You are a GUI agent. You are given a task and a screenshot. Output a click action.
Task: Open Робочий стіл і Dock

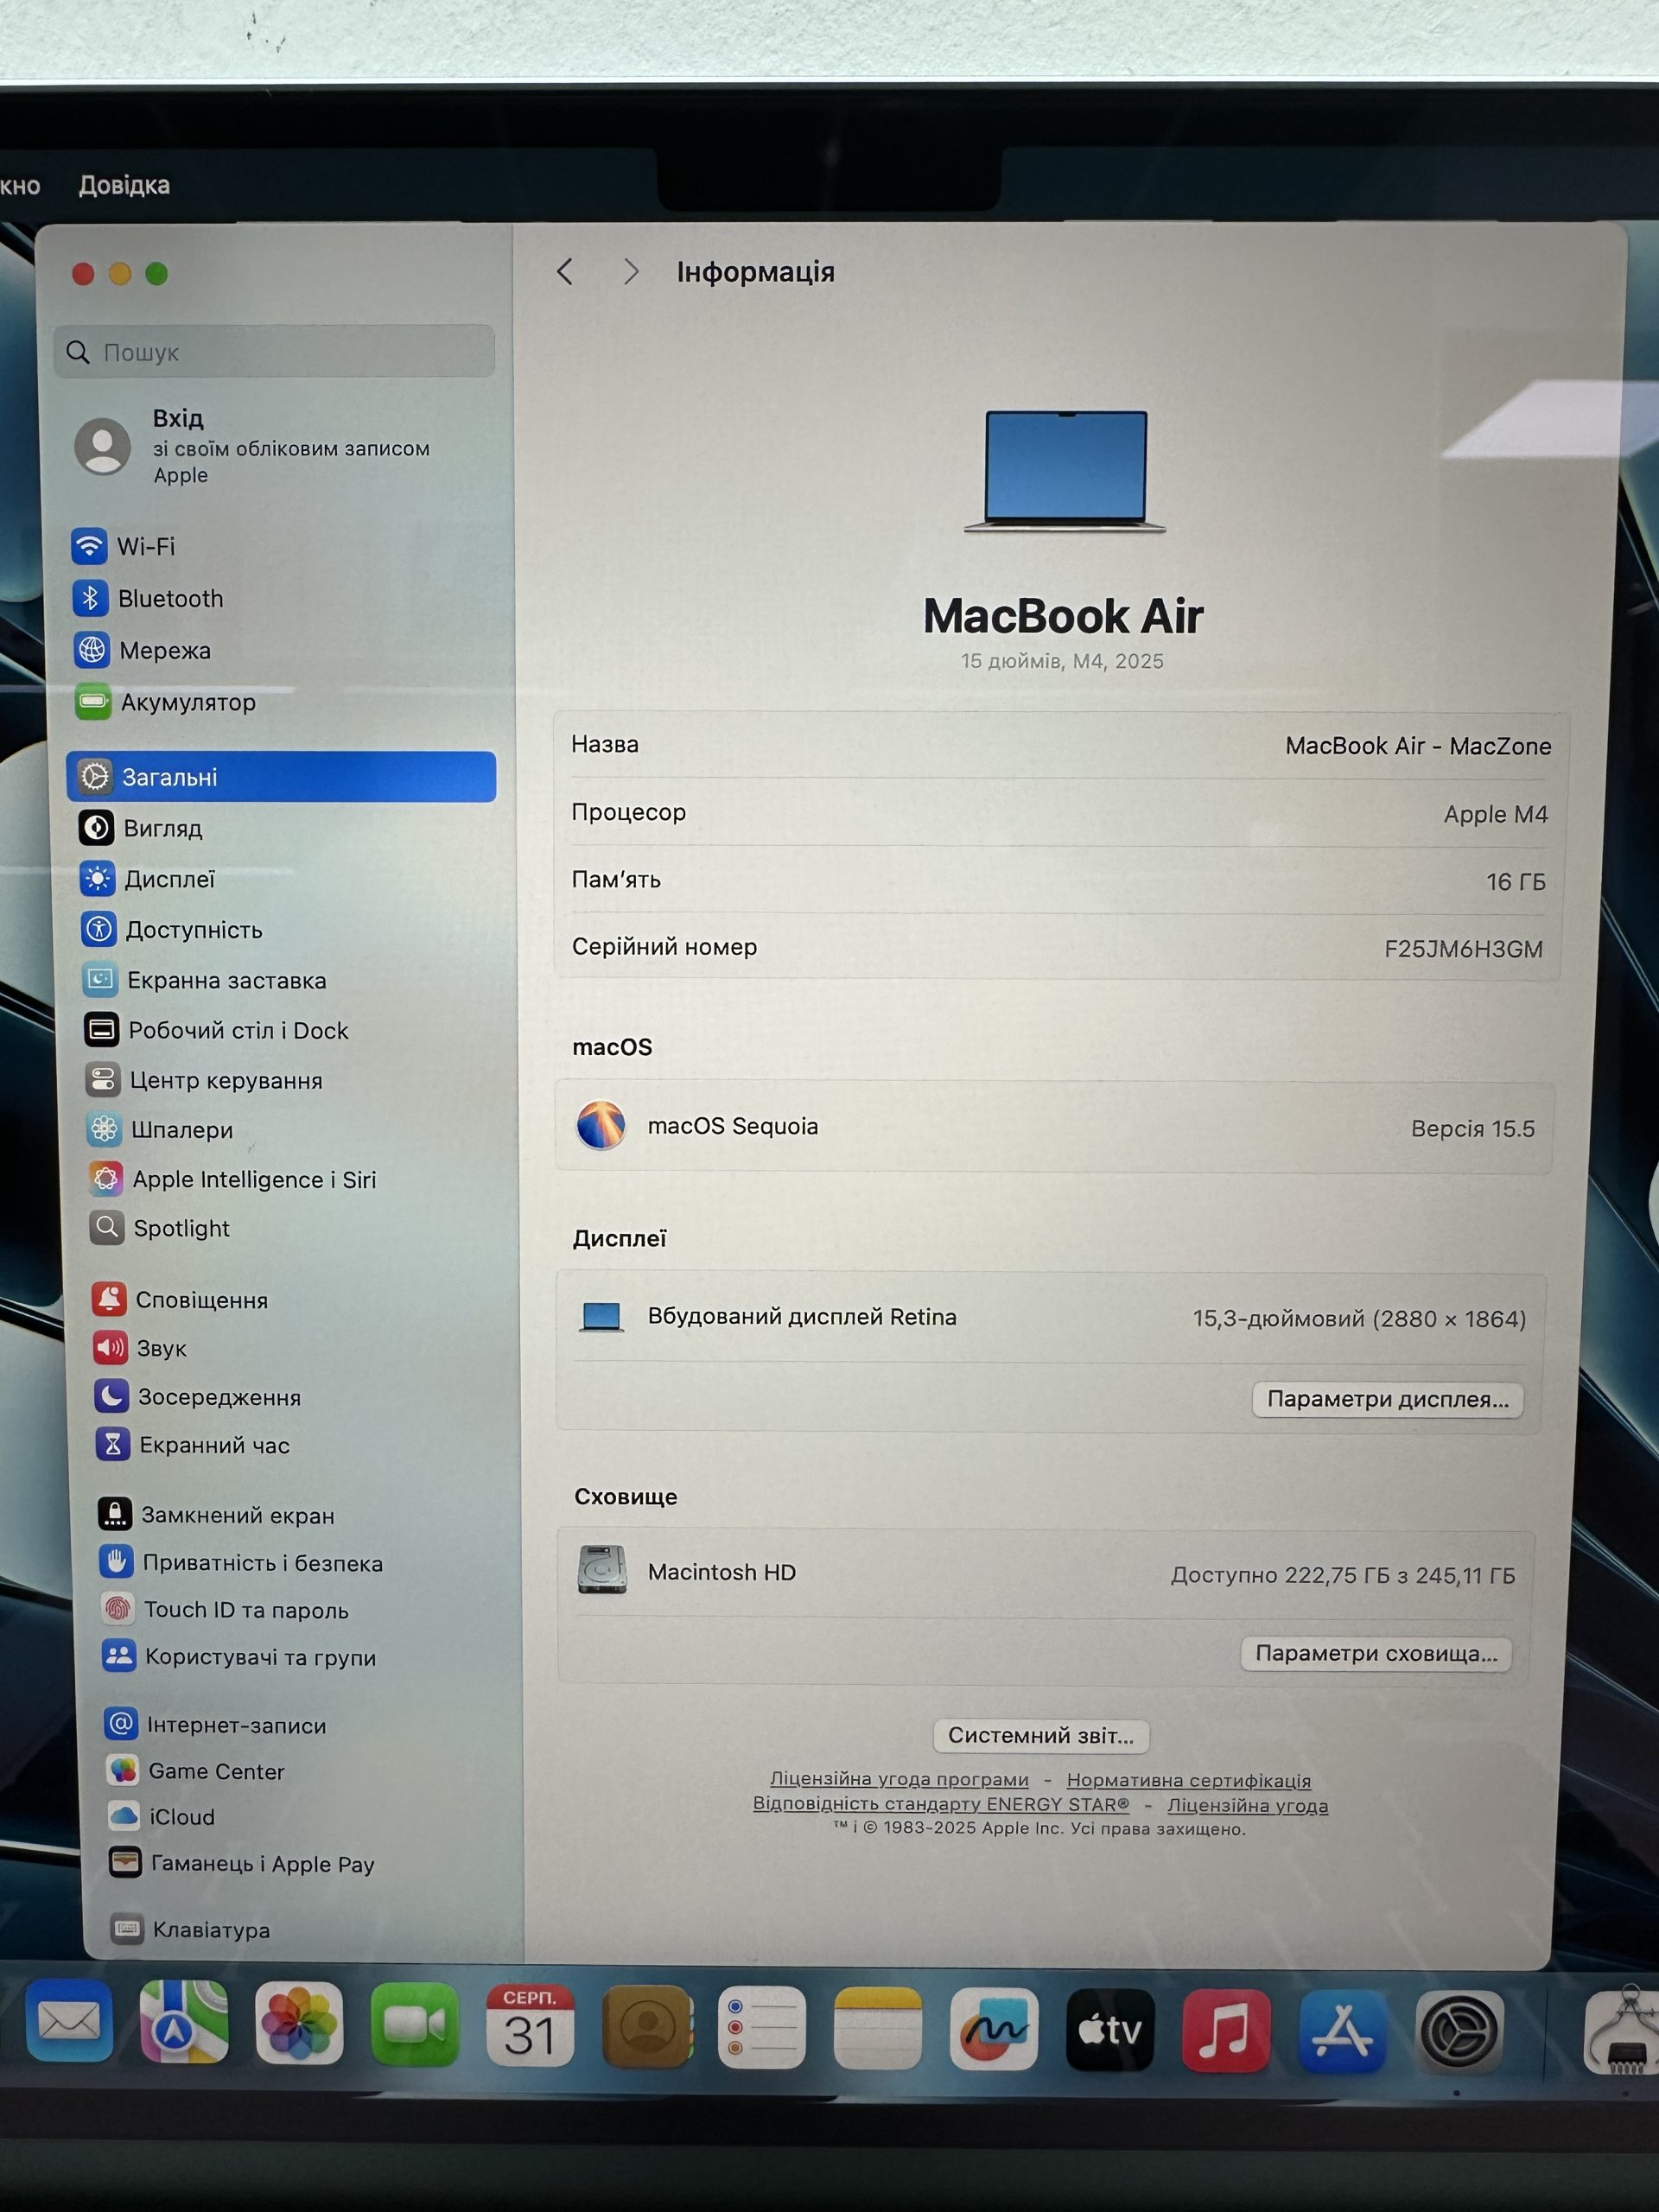pos(217,1030)
